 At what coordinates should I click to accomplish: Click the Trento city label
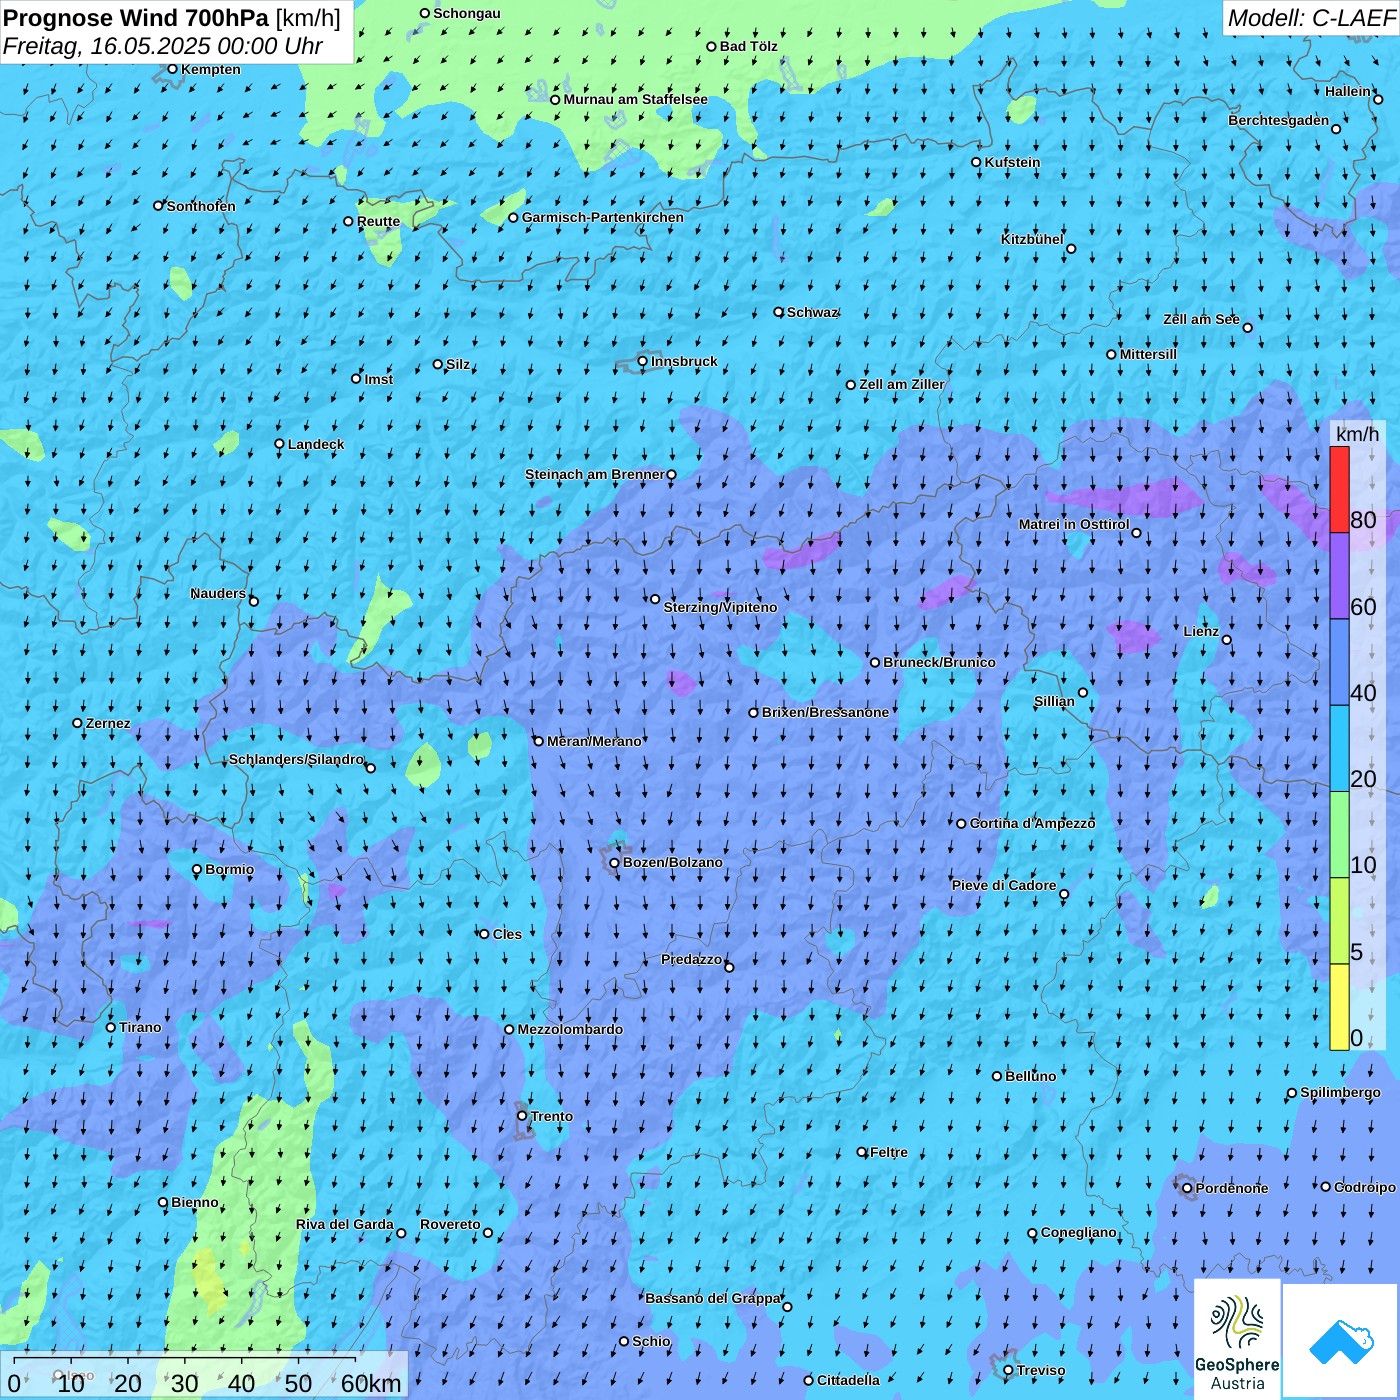pos(552,1116)
